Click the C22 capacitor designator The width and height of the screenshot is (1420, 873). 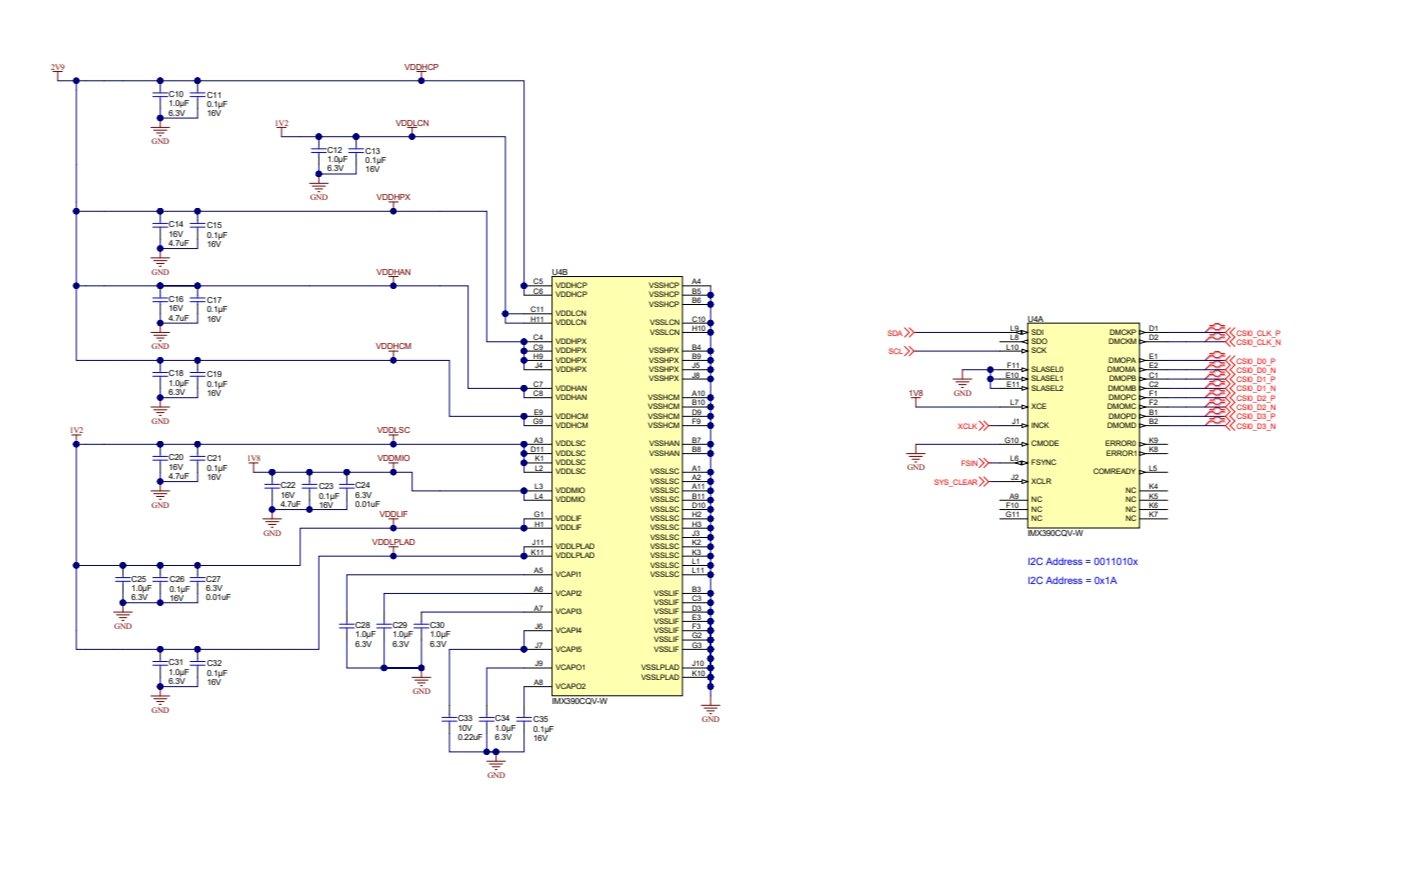[288, 485]
